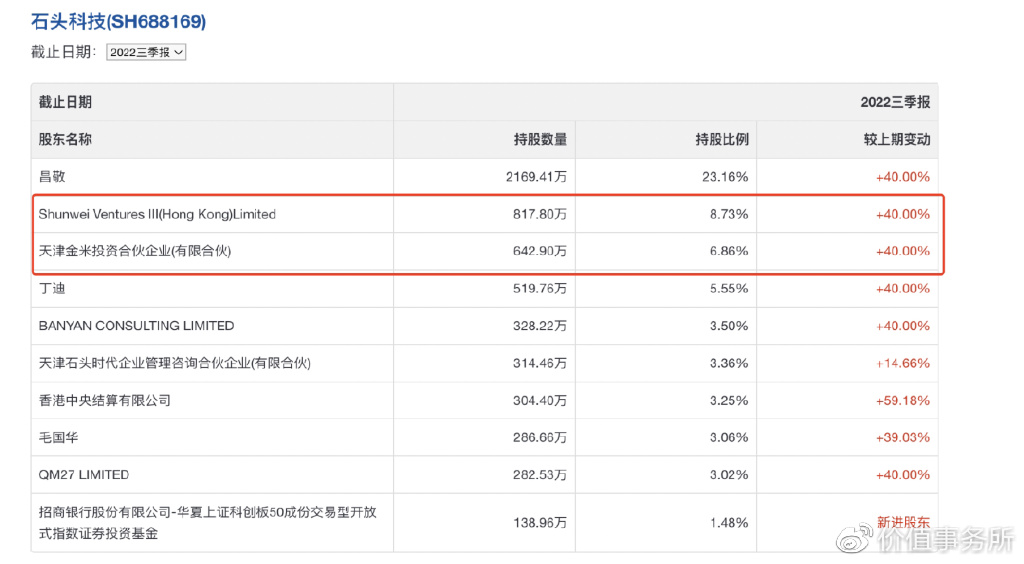Select 天津金米投资合伙企业(有限合伙) shareholder row
1024x564 pixels.
coord(135,251)
